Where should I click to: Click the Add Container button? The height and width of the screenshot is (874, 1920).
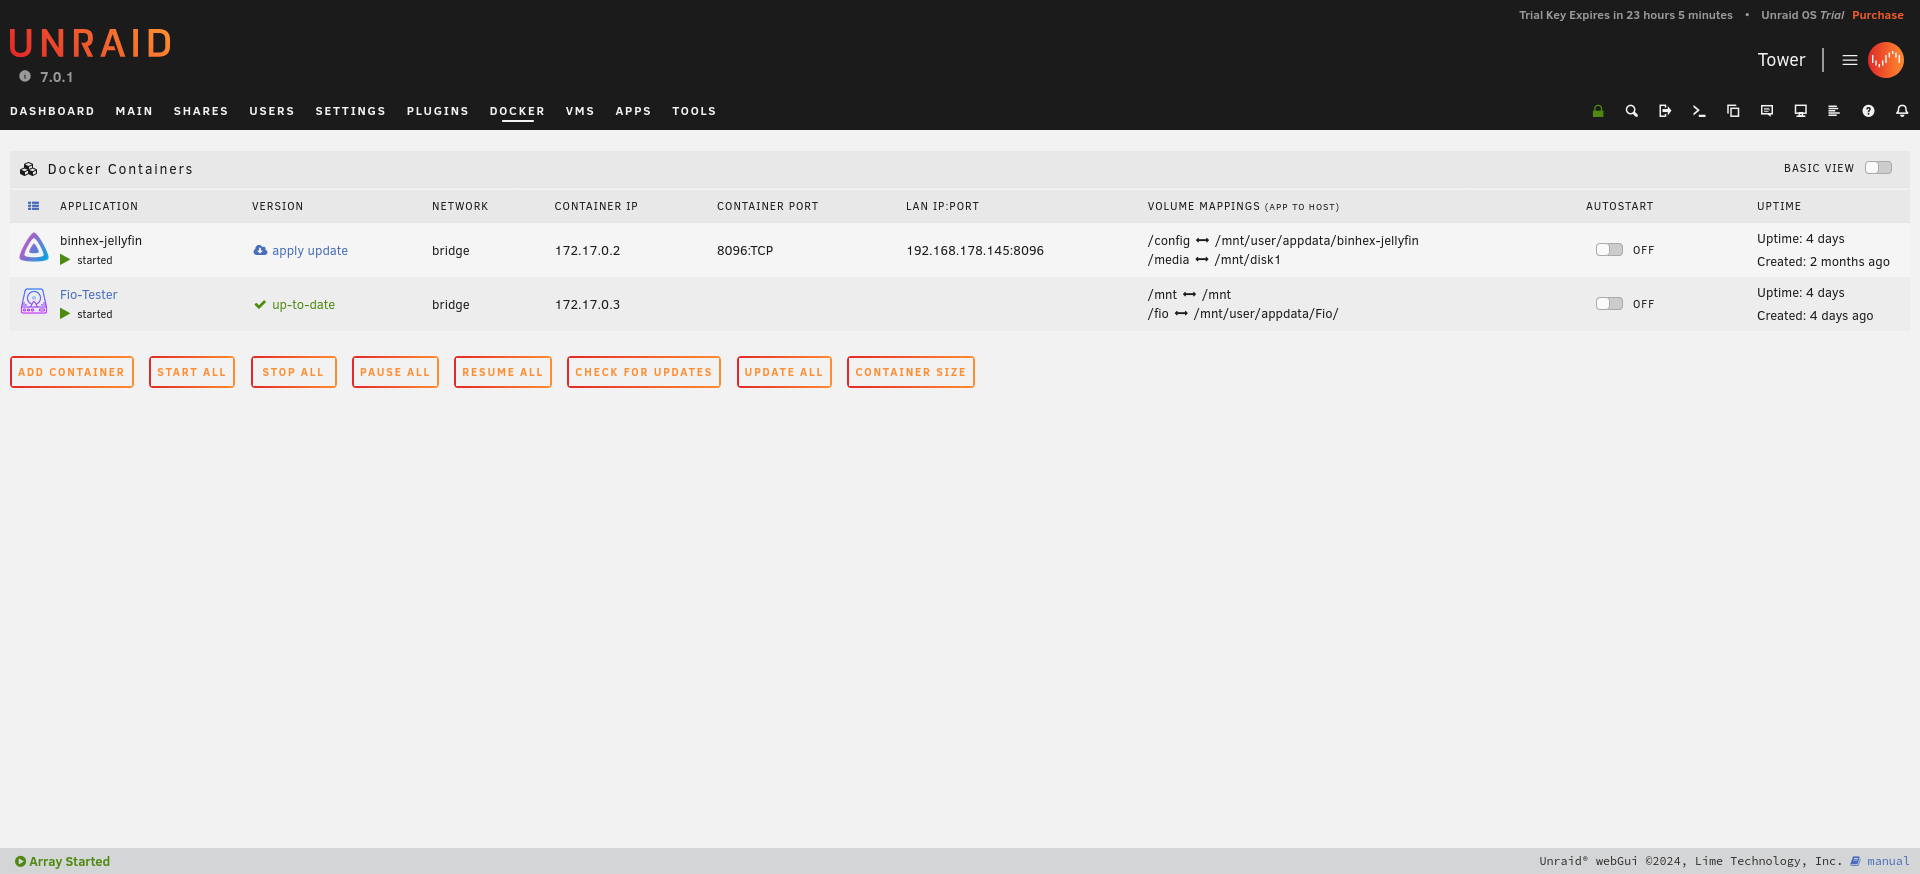pyautogui.click(x=72, y=372)
